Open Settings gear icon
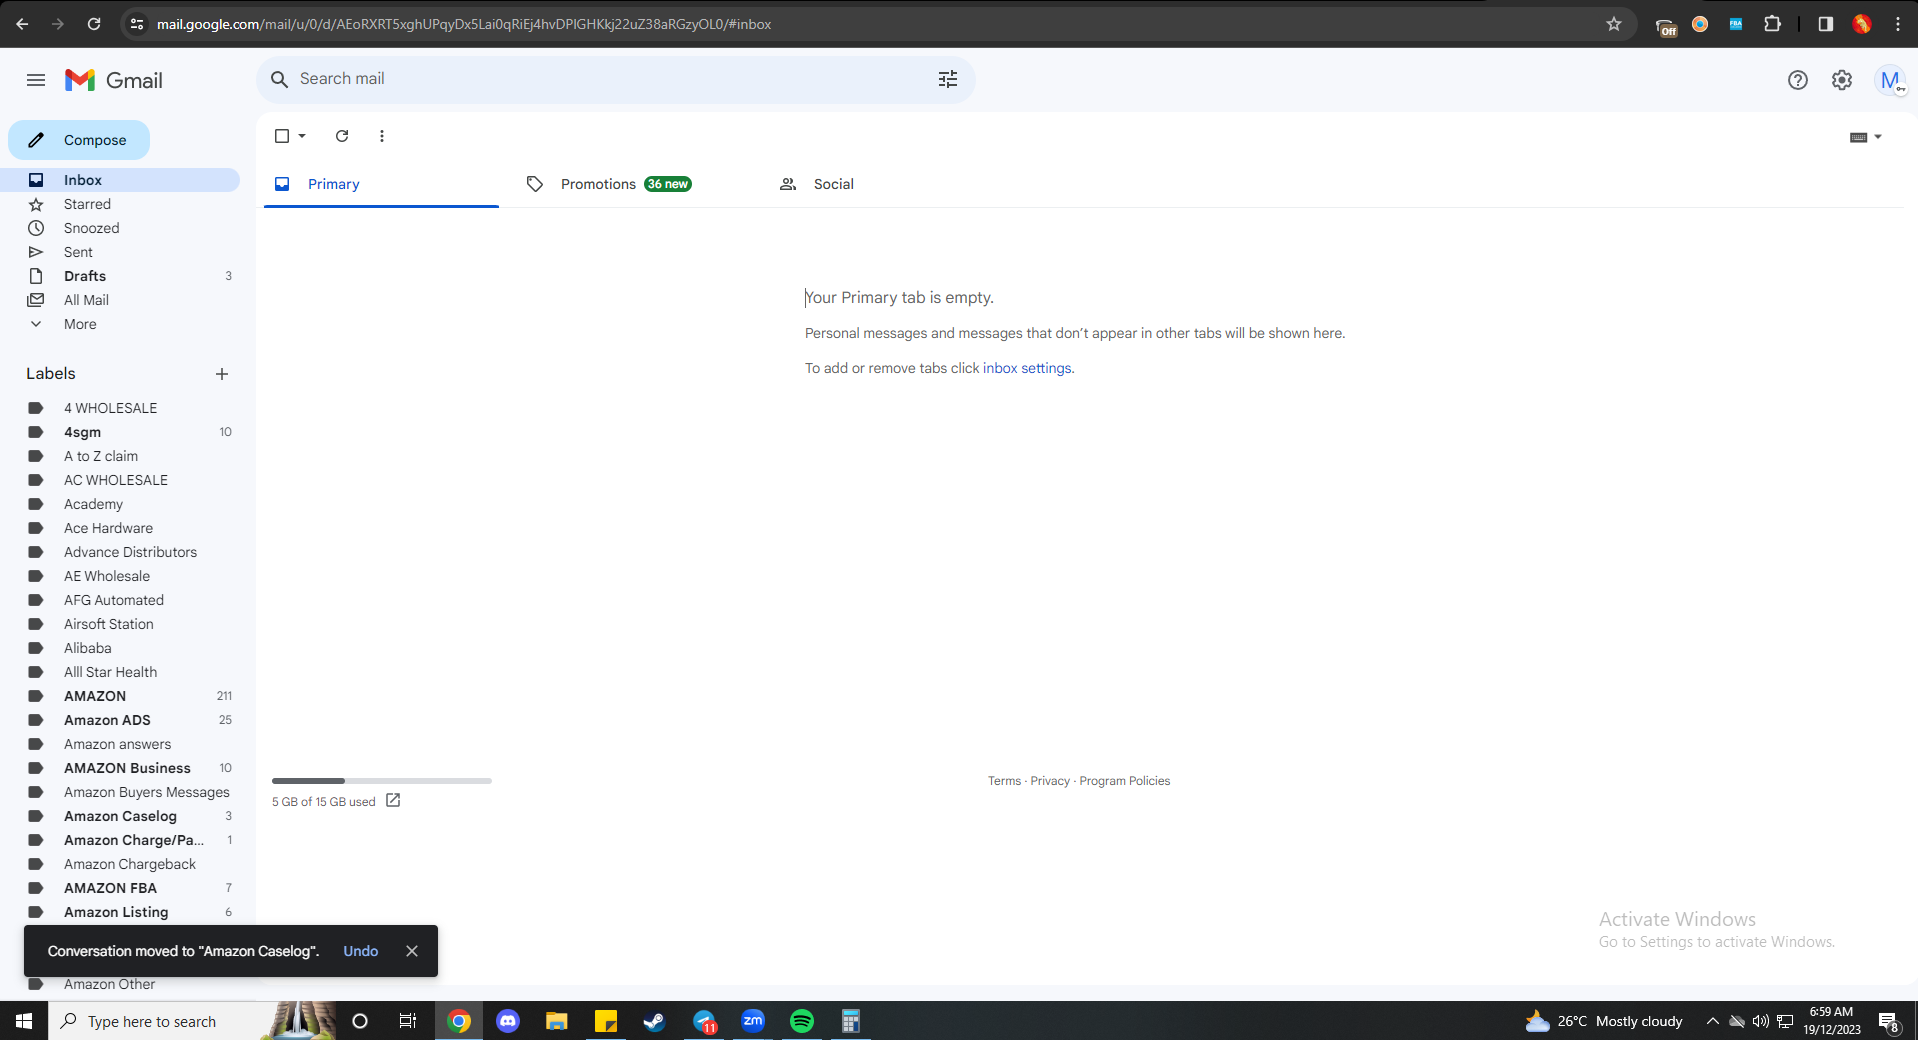This screenshot has height=1040, width=1918. 1842,80
